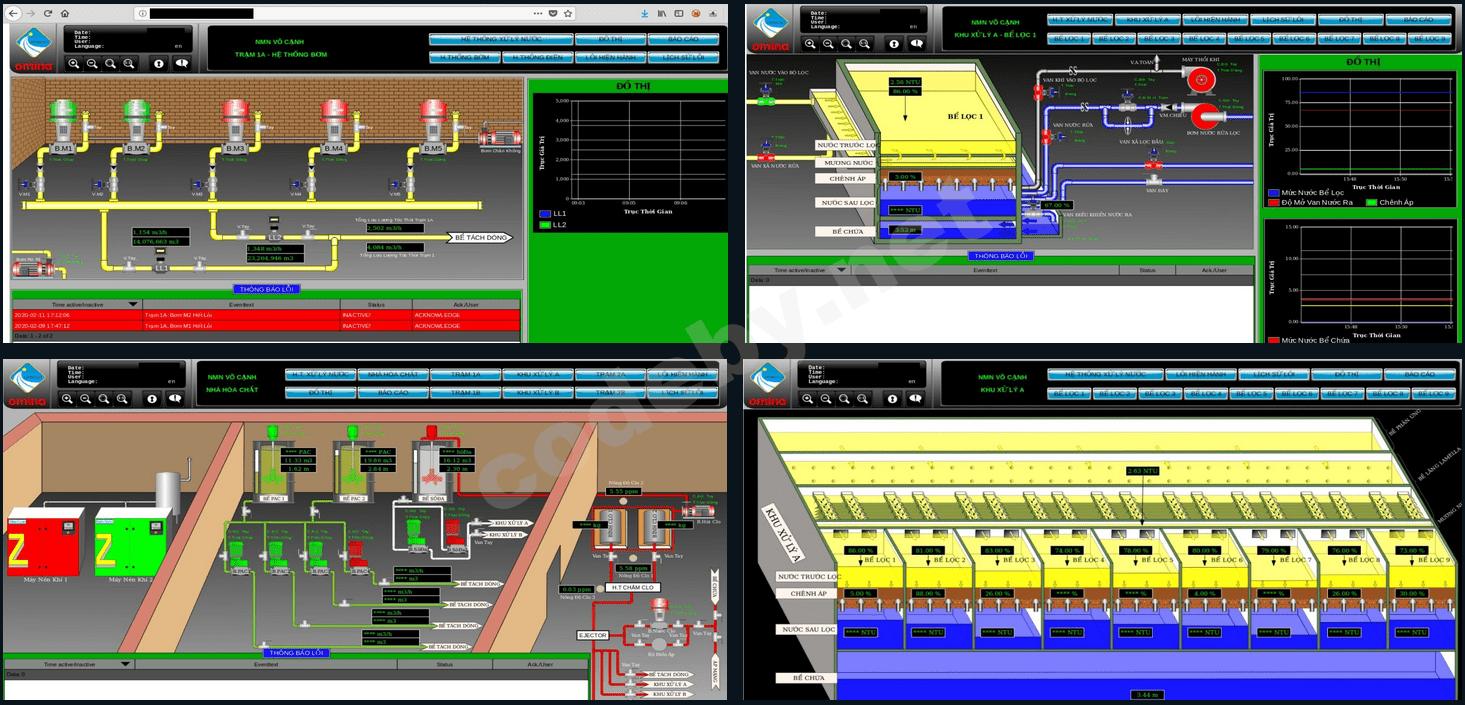Bookmark this page with the star icon
The width and height of the screenshot is (1465, 705).
click(568, 13)
